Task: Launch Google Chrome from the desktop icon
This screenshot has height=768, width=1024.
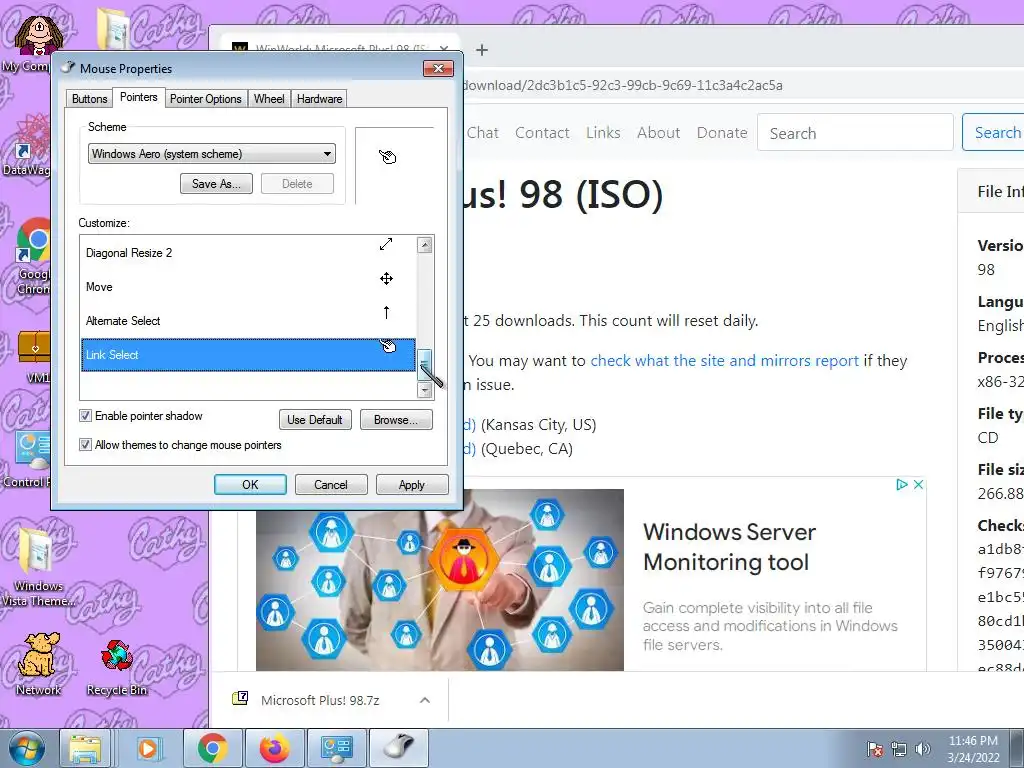Action: (x=33, y=256)
